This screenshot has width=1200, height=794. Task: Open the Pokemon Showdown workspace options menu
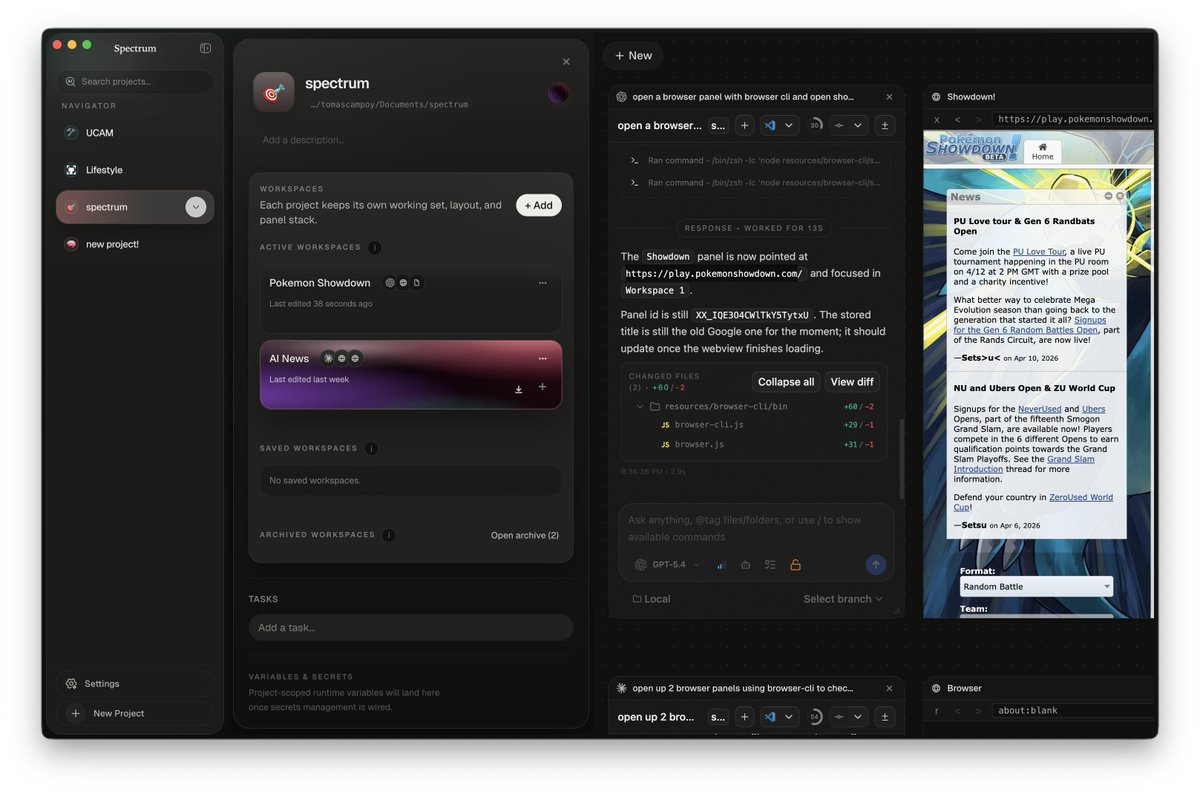click(x=543, y=283)
